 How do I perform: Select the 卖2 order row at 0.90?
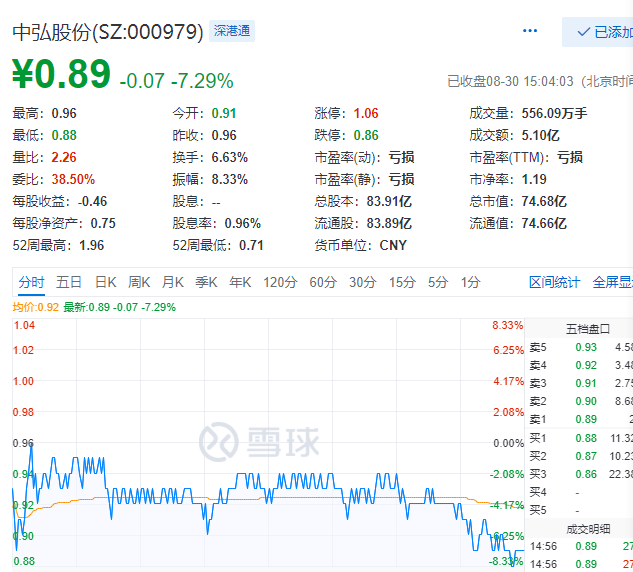(x=581, y=401)
